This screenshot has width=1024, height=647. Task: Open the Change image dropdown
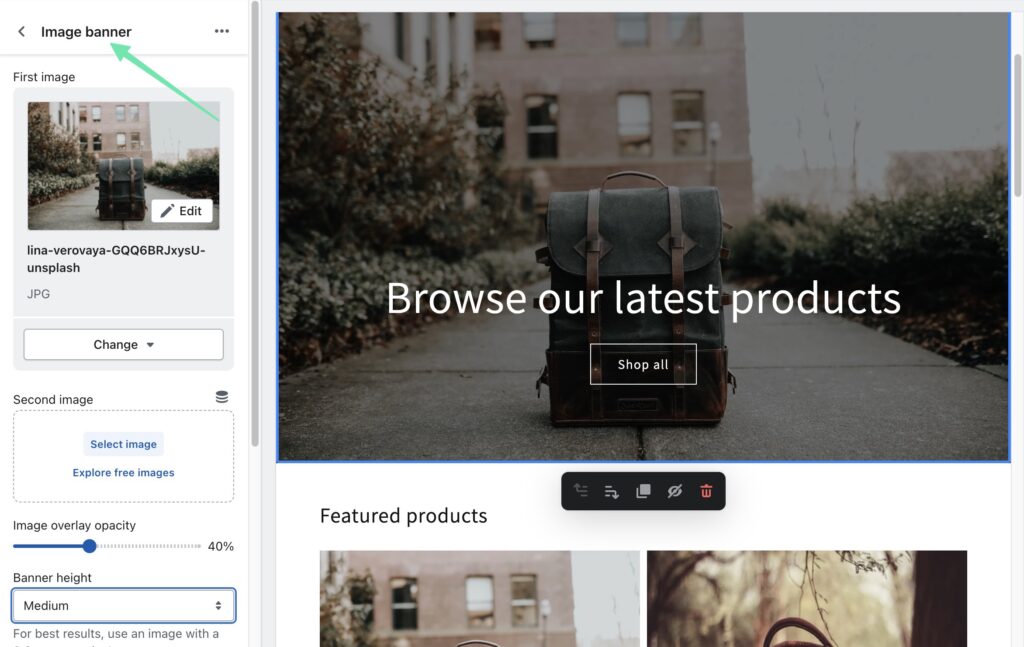(123, 343)
